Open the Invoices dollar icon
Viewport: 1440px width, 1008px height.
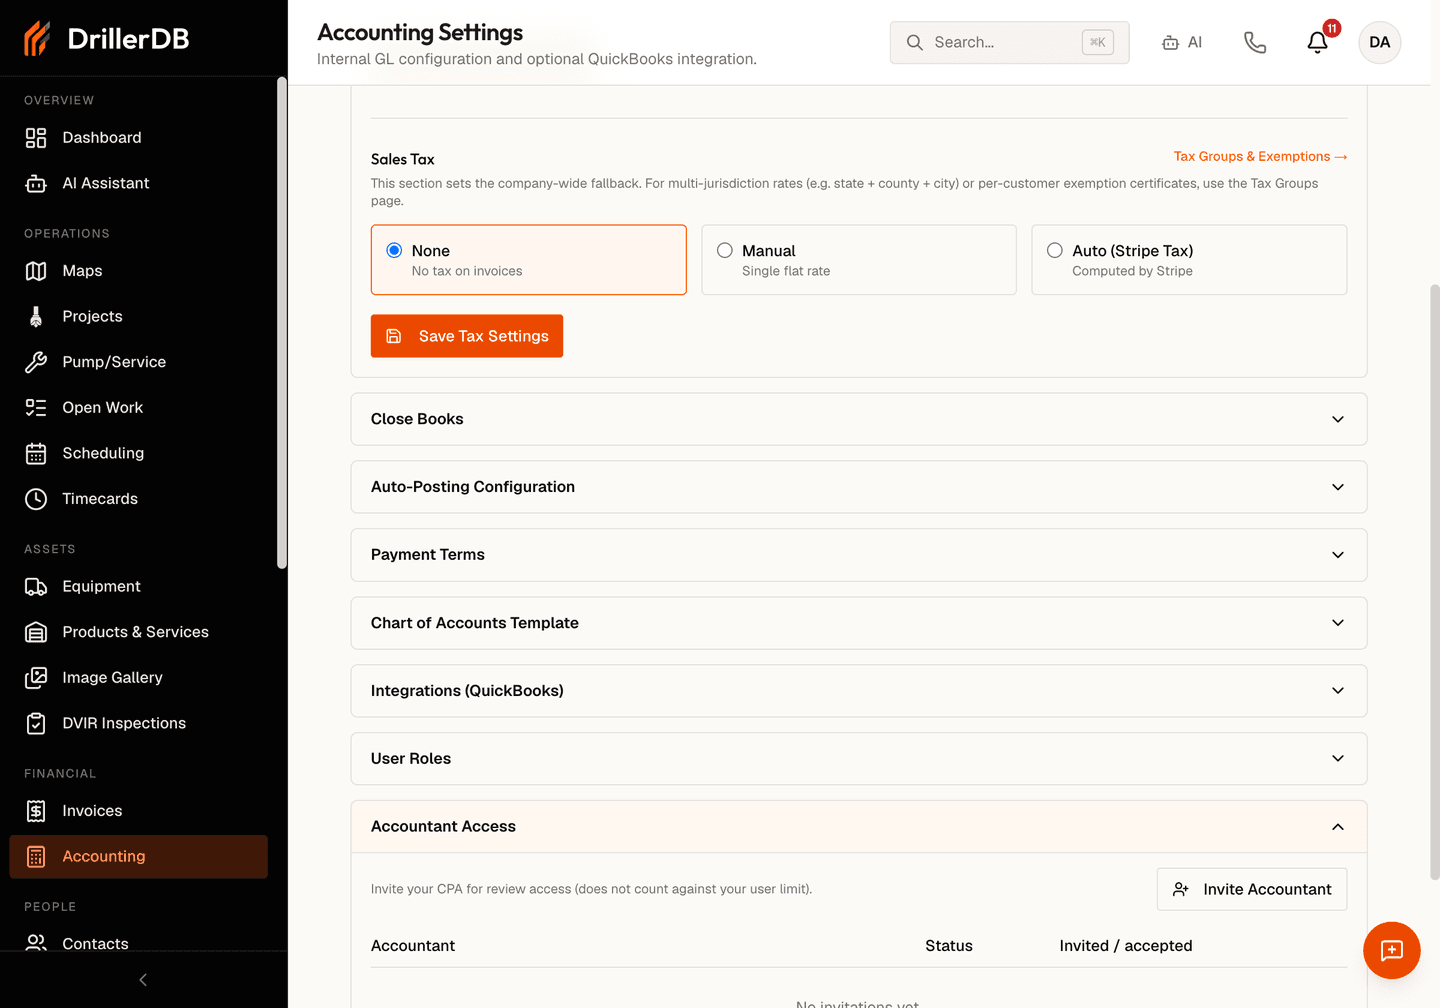click(x=36, y=811)
